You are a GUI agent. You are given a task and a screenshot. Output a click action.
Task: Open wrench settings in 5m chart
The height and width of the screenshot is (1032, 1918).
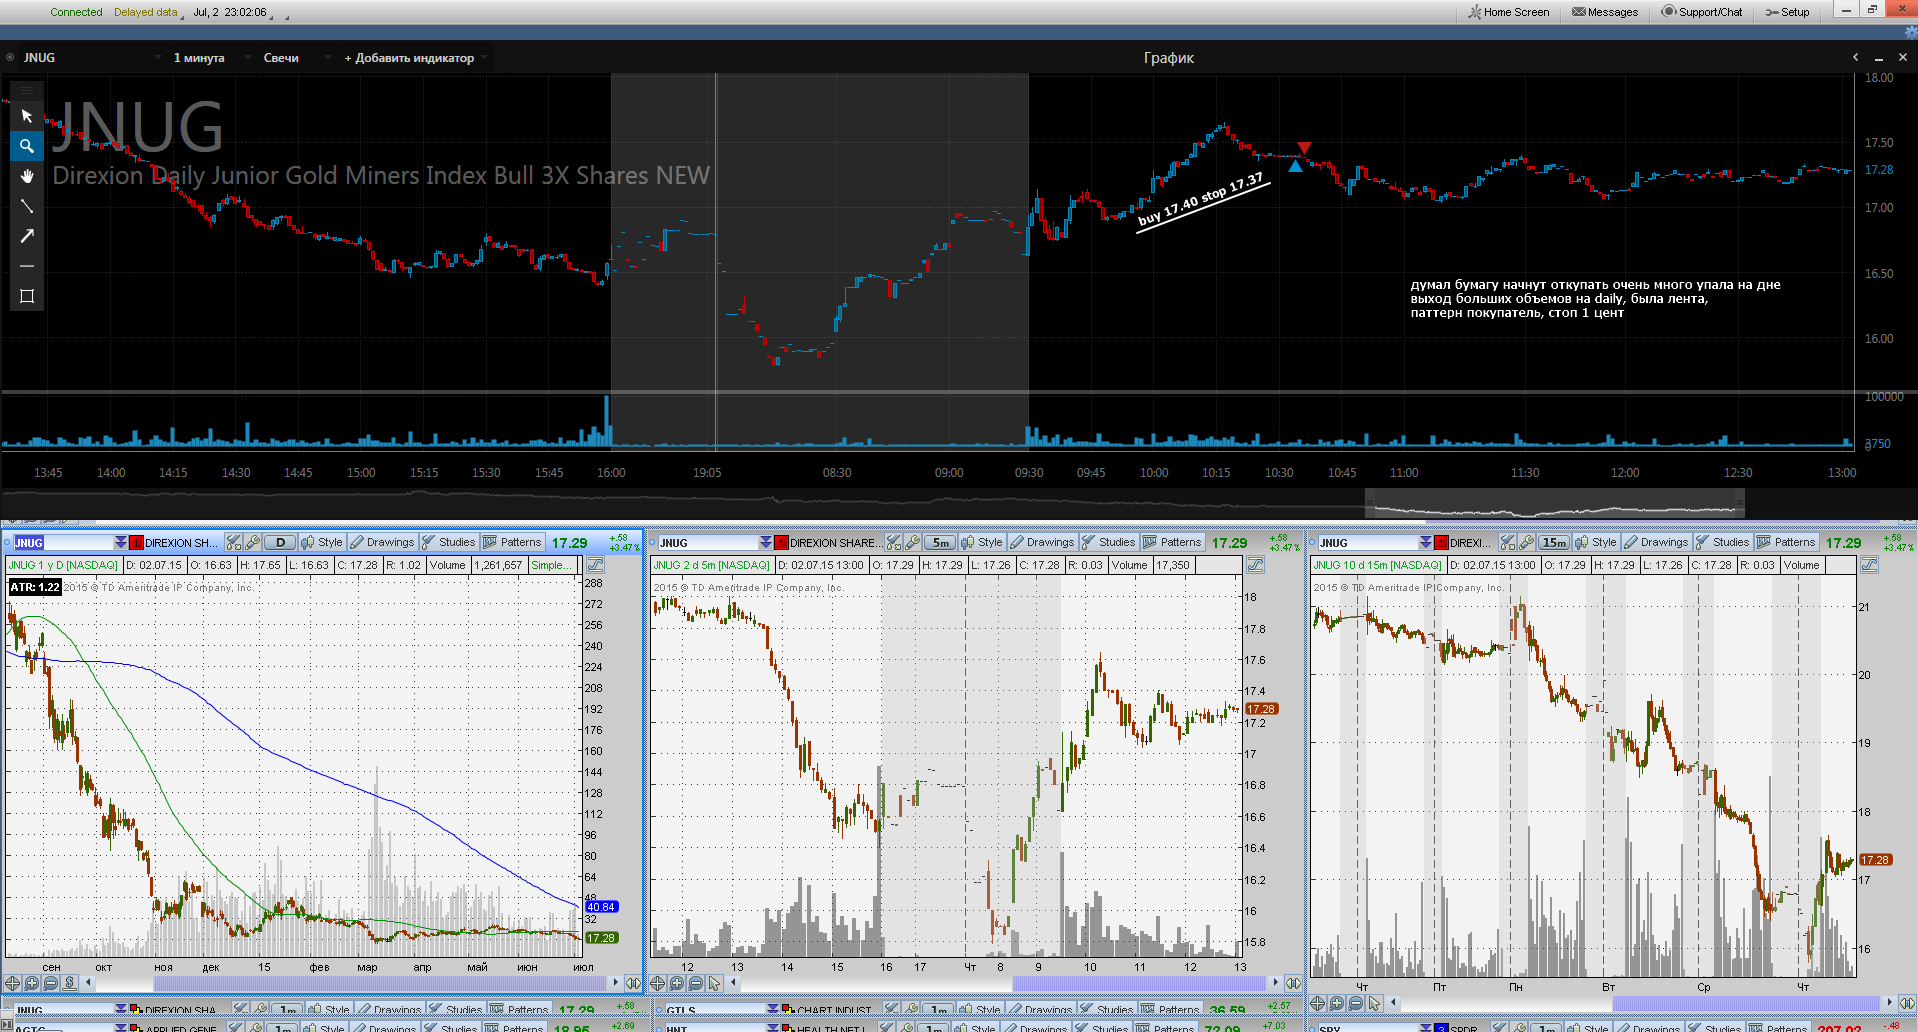click(913, 542)
